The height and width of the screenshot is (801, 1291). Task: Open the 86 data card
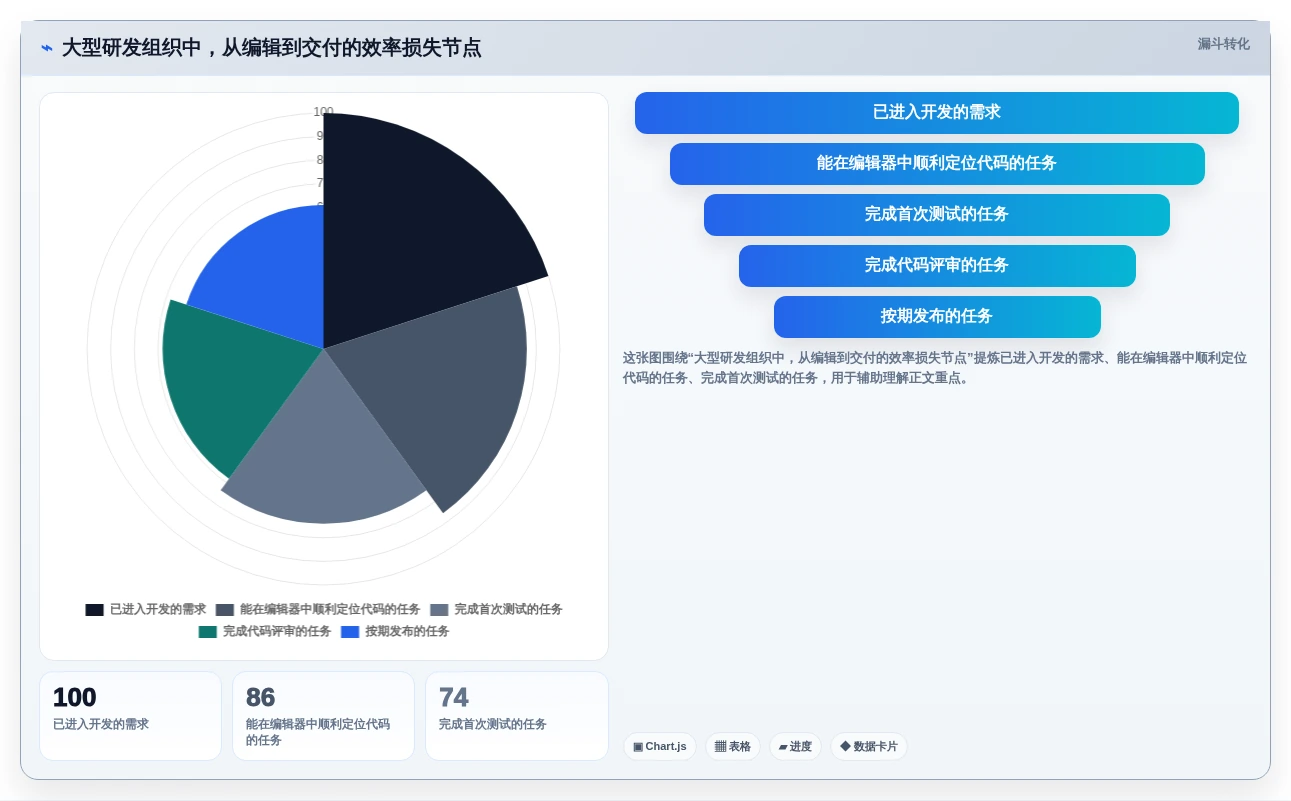pos(323,716)
